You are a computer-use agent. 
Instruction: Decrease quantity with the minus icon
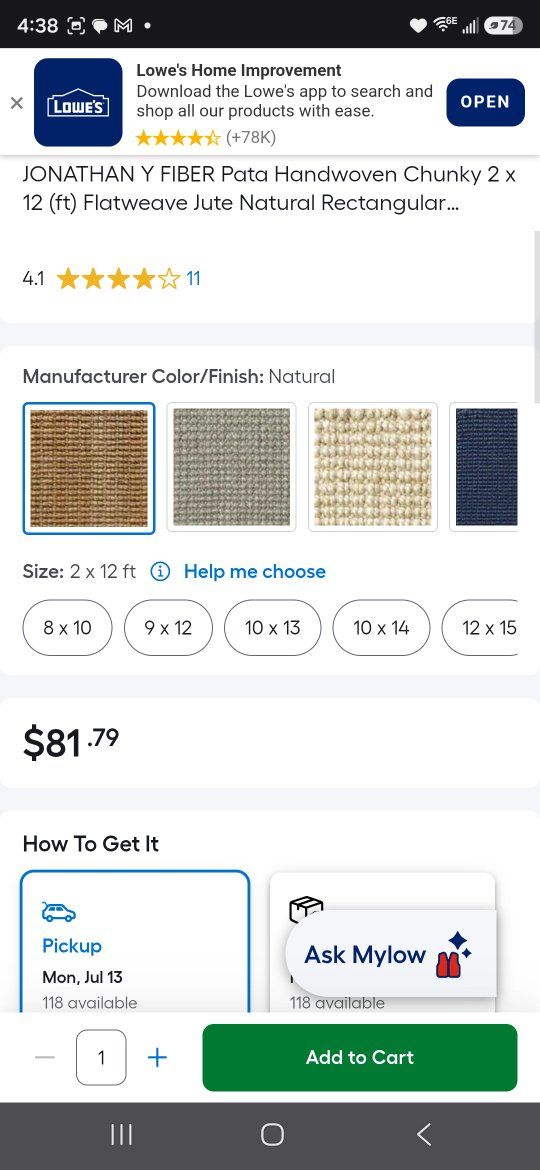coord(45,1057)
